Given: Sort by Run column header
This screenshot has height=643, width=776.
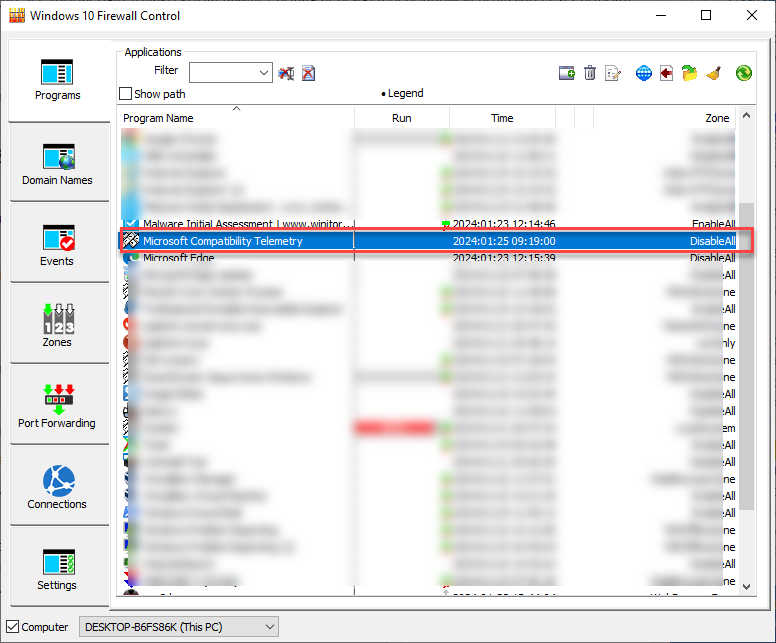Looking at the screenshot, I should (x=402, y=118).
